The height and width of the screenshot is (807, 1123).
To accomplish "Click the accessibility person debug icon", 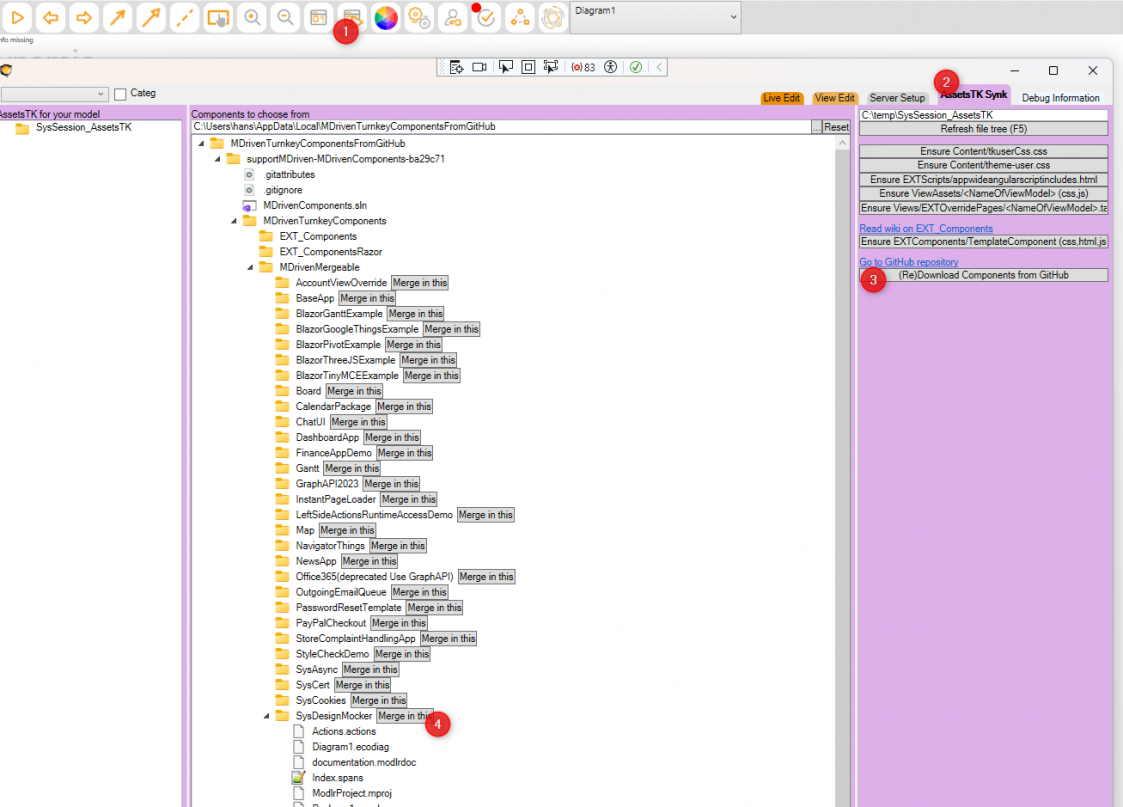I will click(x=610, y=67).
